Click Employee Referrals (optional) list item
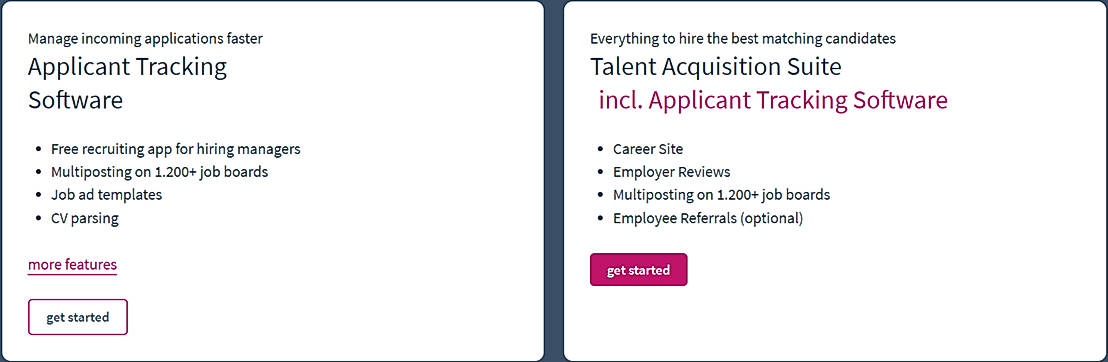 pyautogui.click(x=708, y=218)
